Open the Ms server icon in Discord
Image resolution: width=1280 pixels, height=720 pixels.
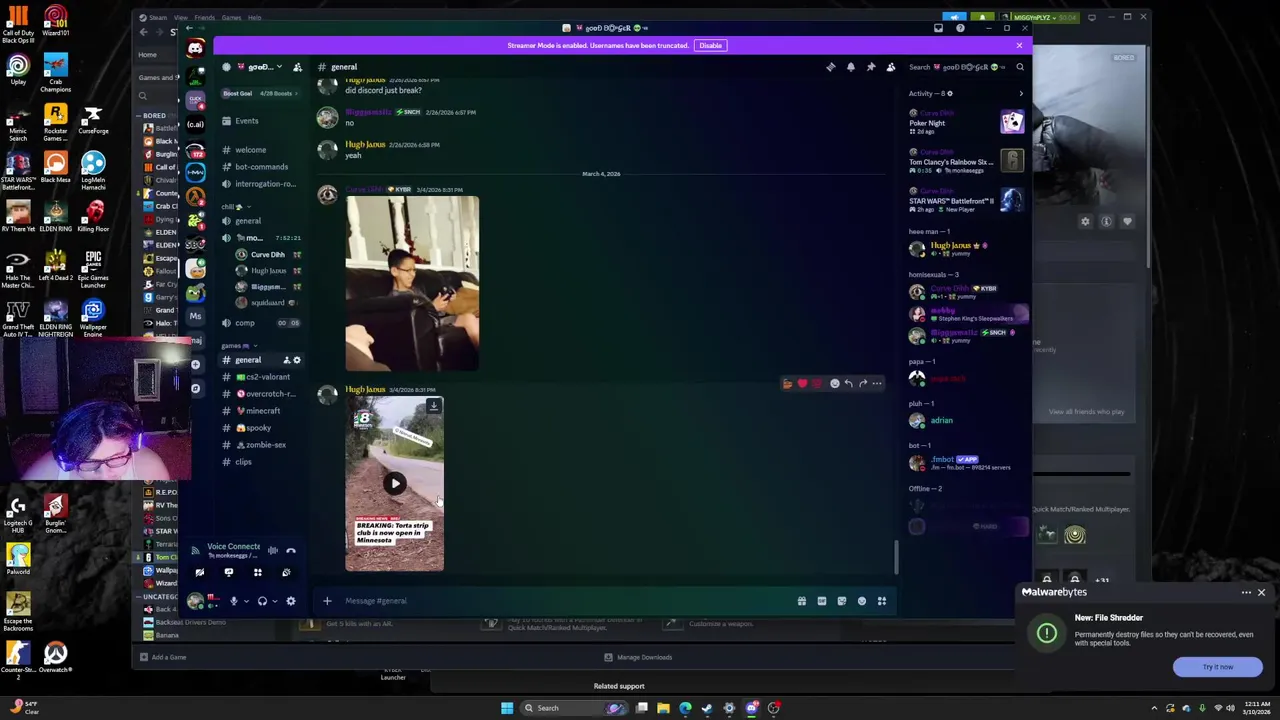tap(195, 316)
